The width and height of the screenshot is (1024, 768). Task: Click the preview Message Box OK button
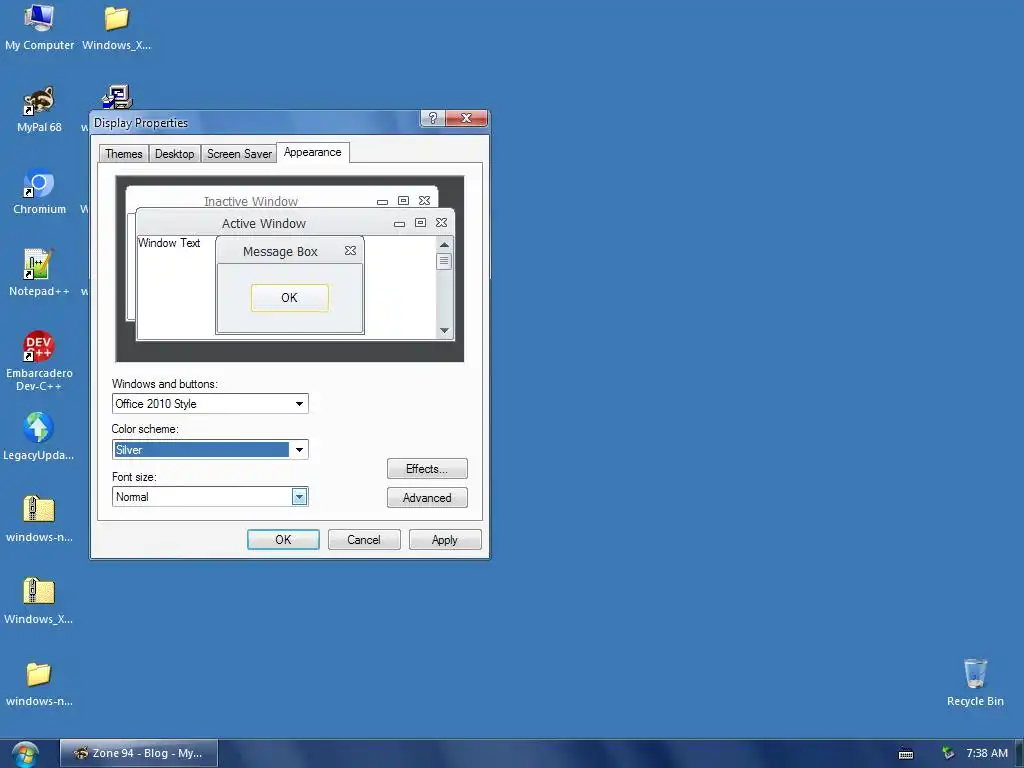click(x=289, y=298)
